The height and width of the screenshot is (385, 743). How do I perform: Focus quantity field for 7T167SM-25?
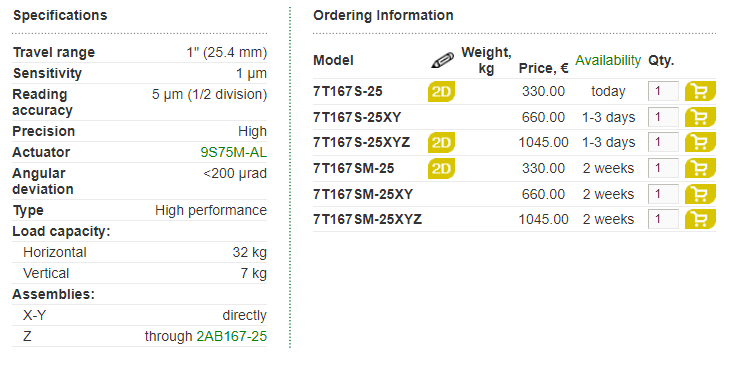click(663, 168)
